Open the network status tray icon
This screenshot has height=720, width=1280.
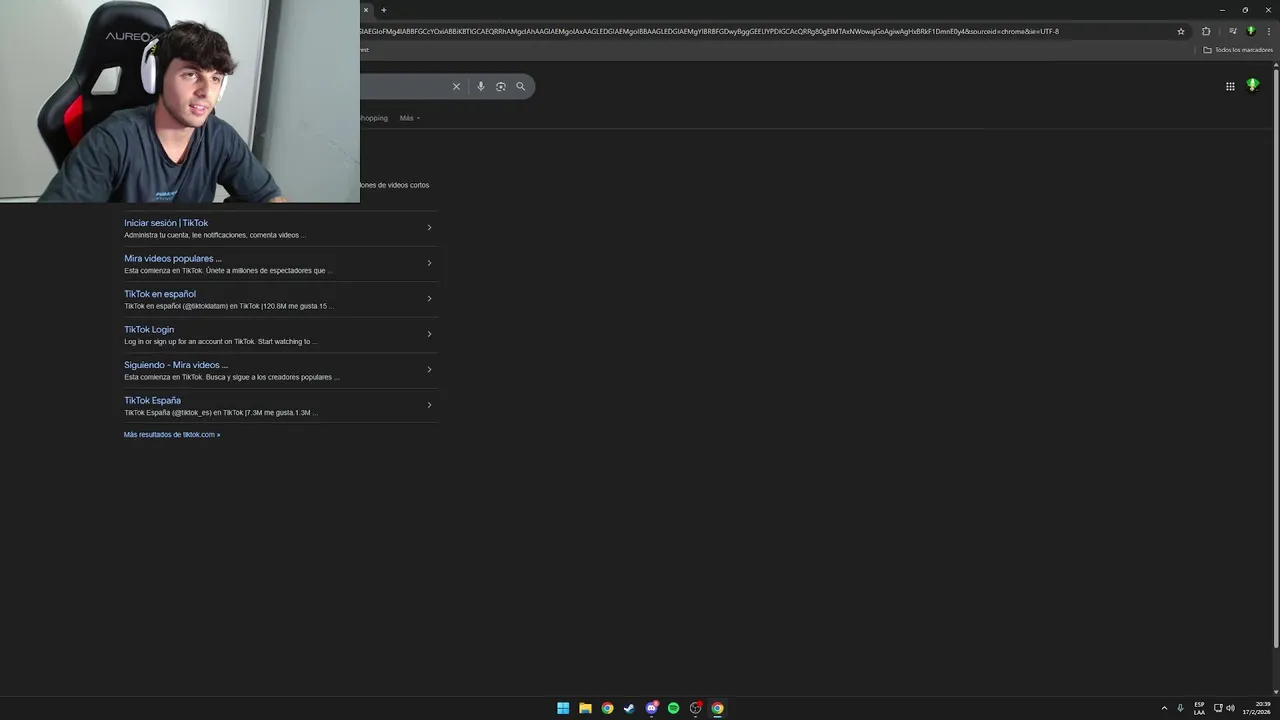point(1218,708)
